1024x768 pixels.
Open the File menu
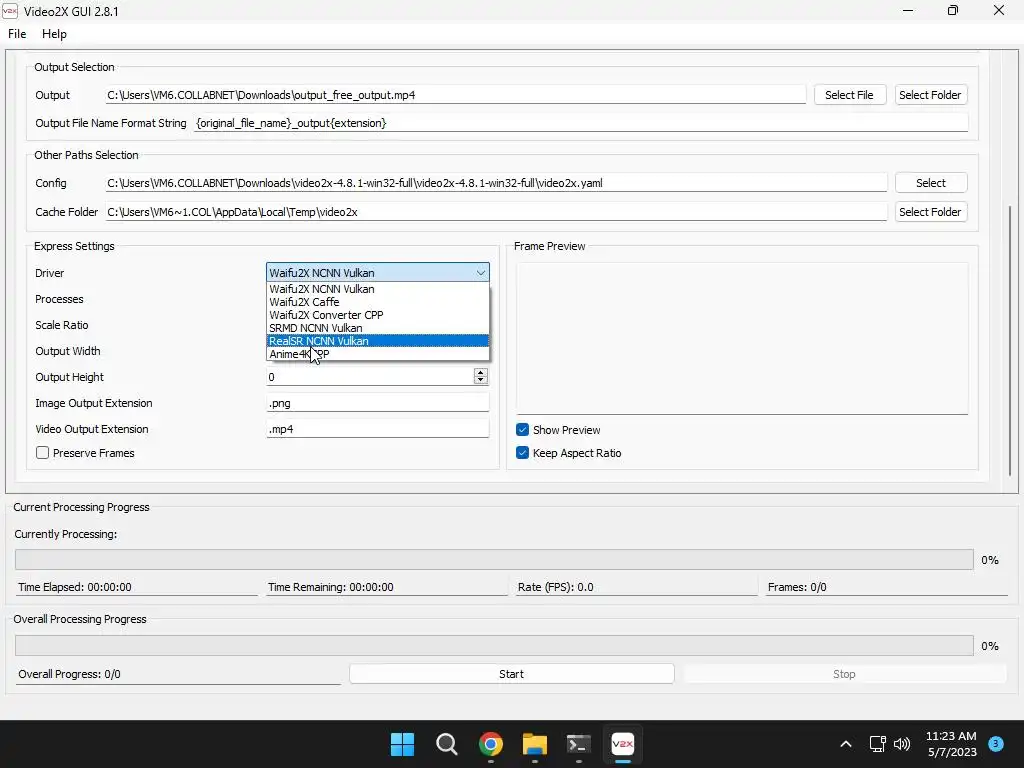[17, 34]
